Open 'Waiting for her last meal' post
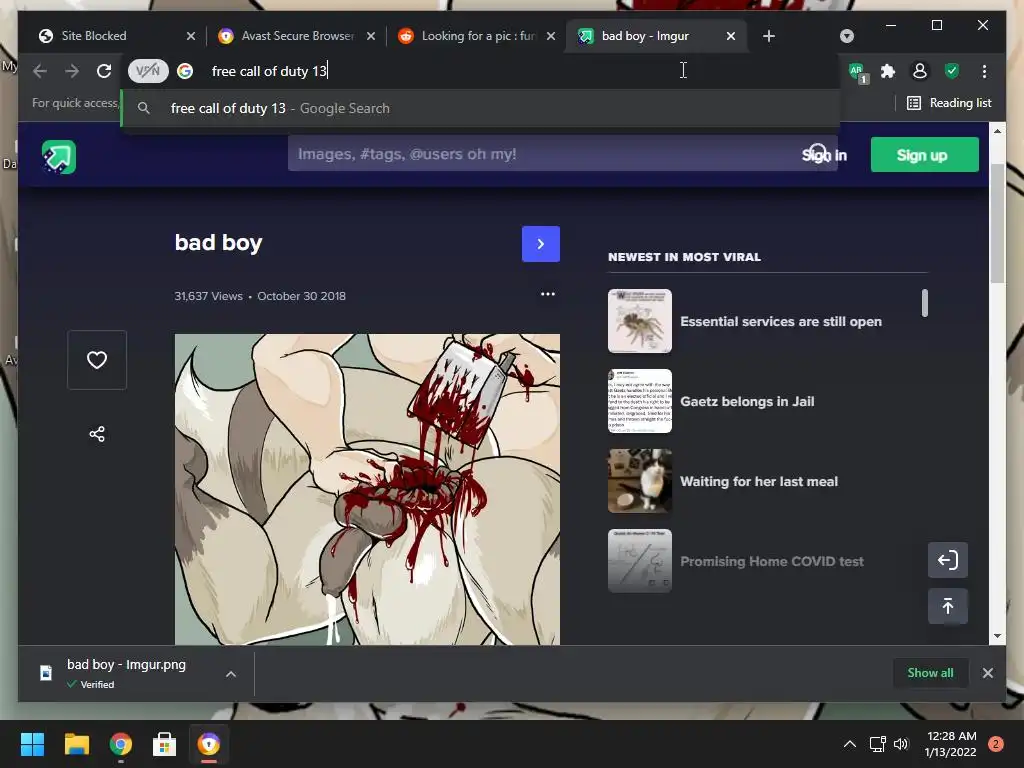This screenshot has width=1024, height=768. pos(759,481)
